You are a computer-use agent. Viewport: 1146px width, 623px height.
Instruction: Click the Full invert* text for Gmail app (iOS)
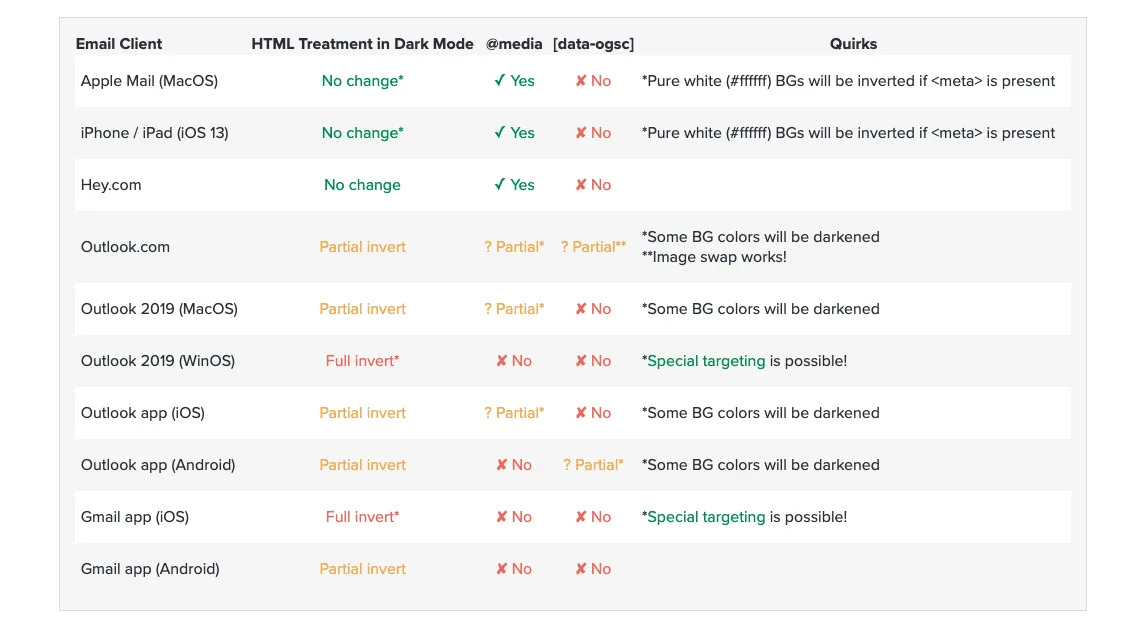(x=362, y=517)
